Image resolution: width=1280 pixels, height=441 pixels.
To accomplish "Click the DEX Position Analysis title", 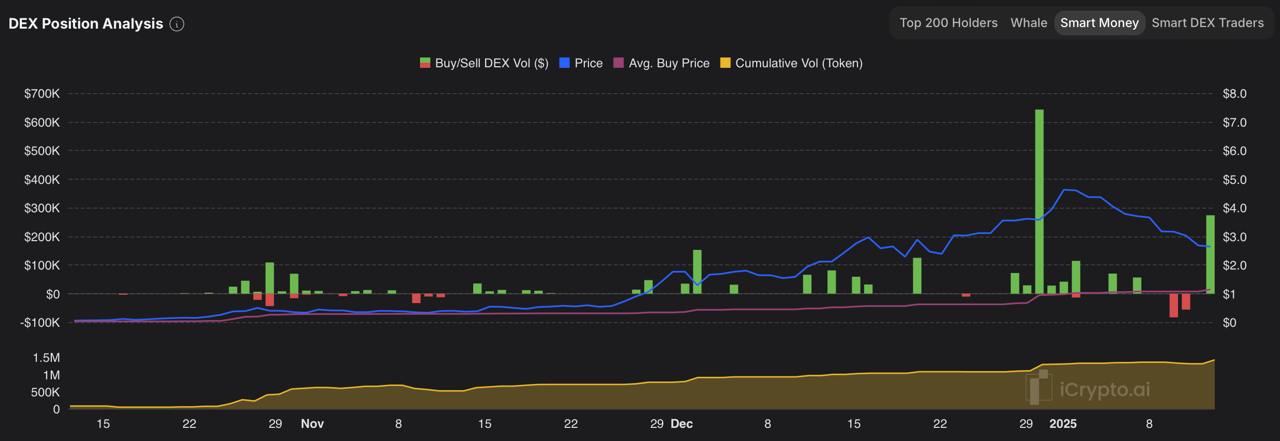I will pyautogui.click(x=85, y=24).
